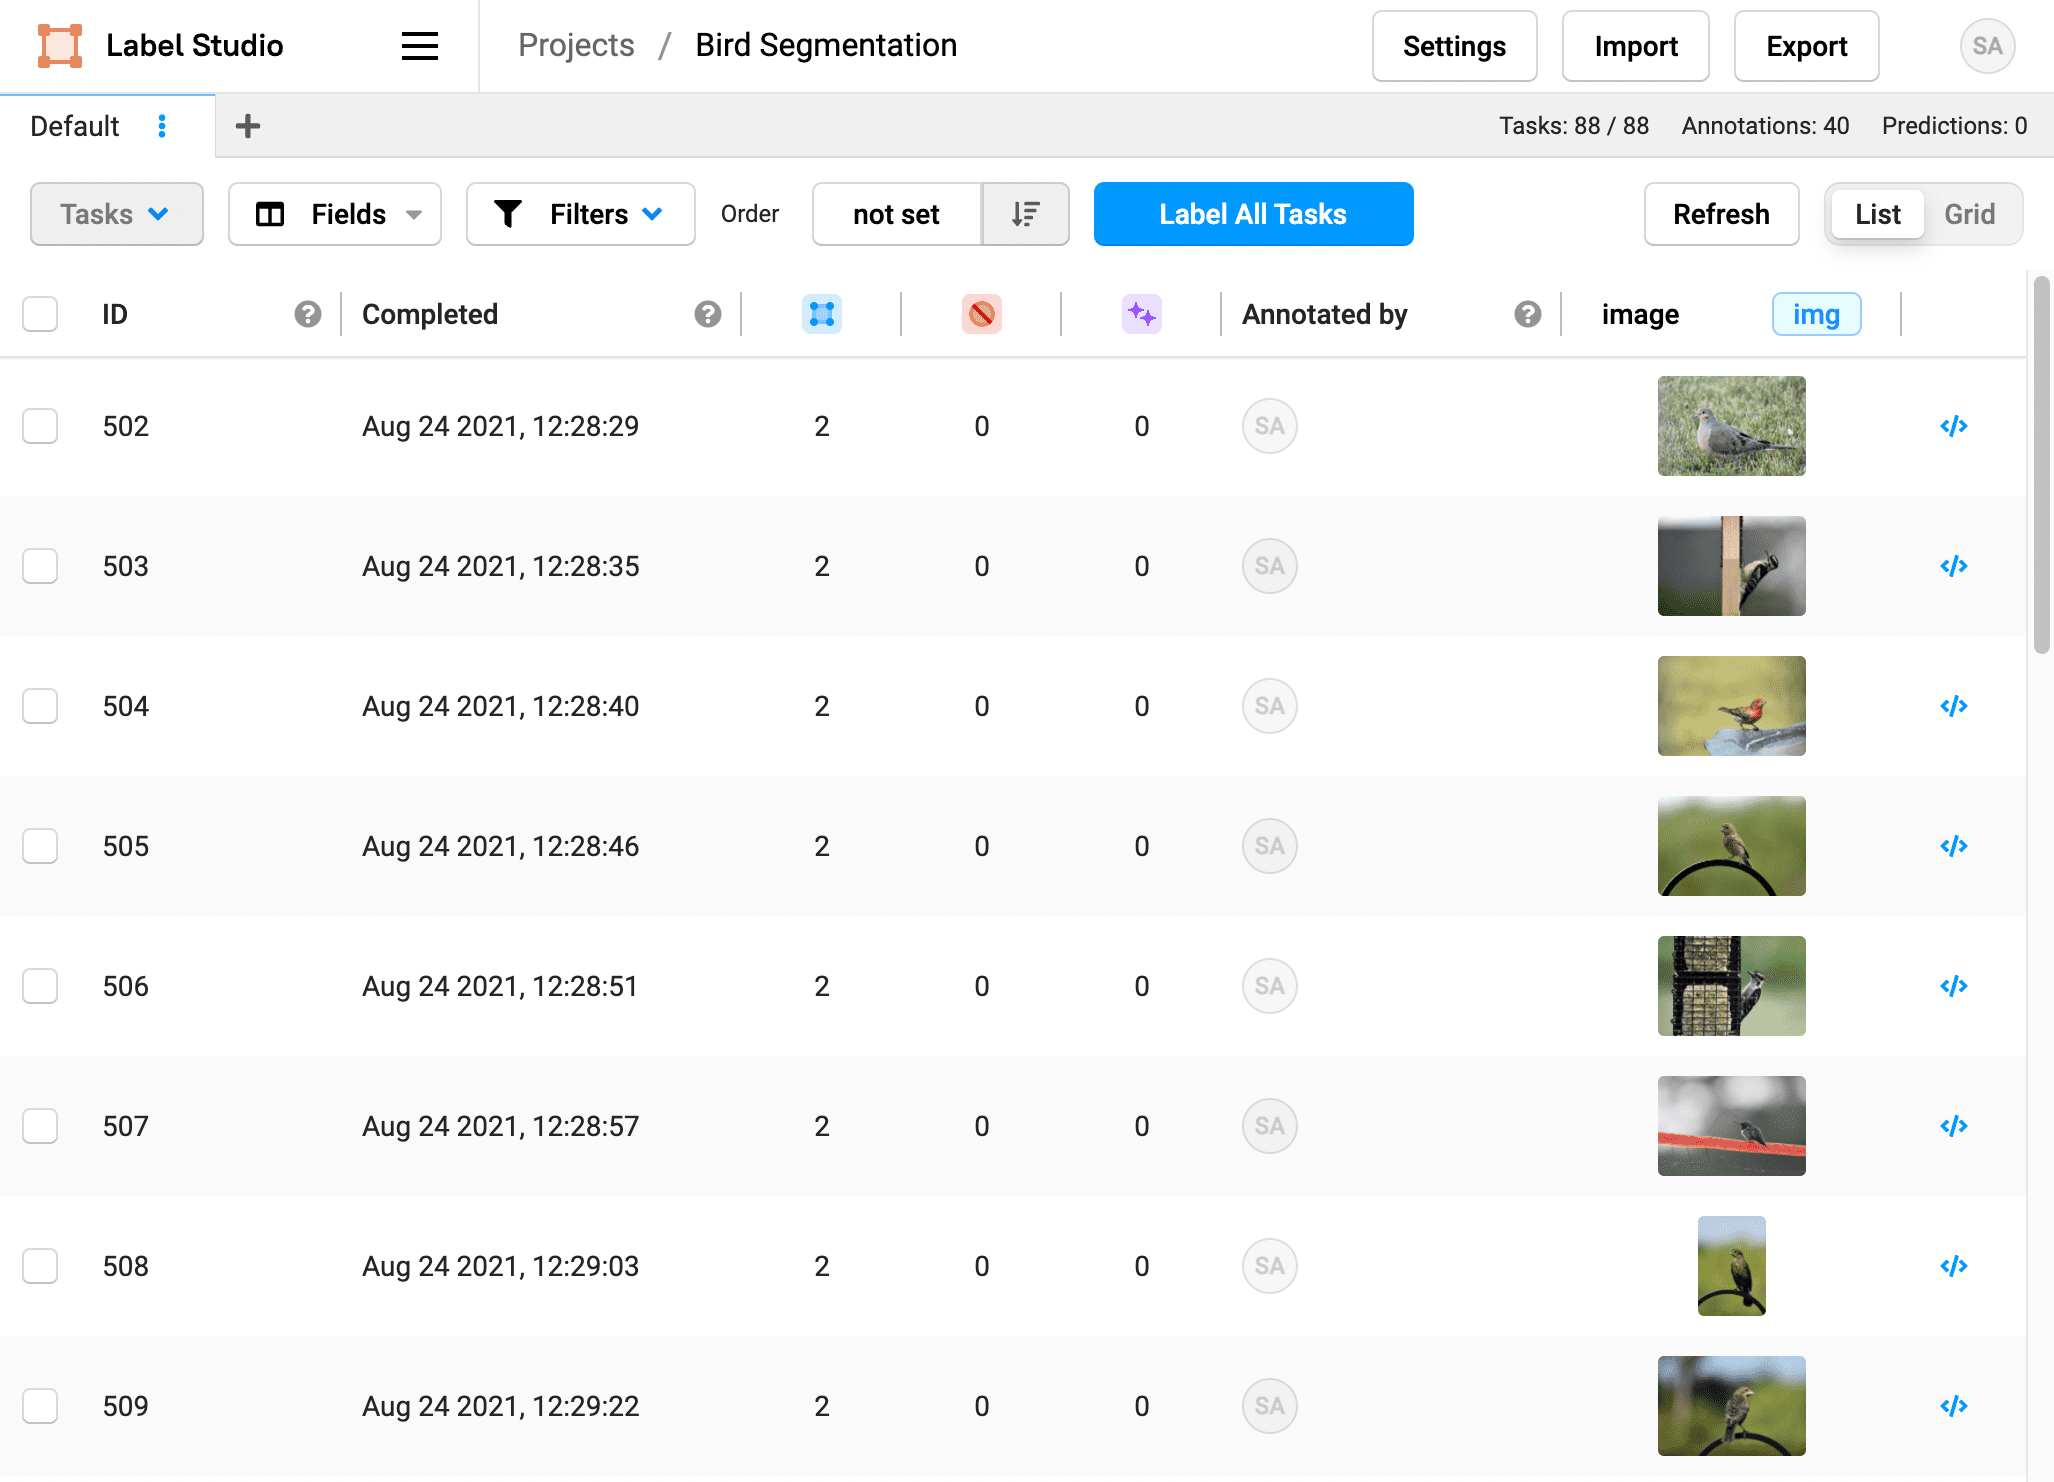Enable select-all tasks checkbox

(x=40, y=313)
